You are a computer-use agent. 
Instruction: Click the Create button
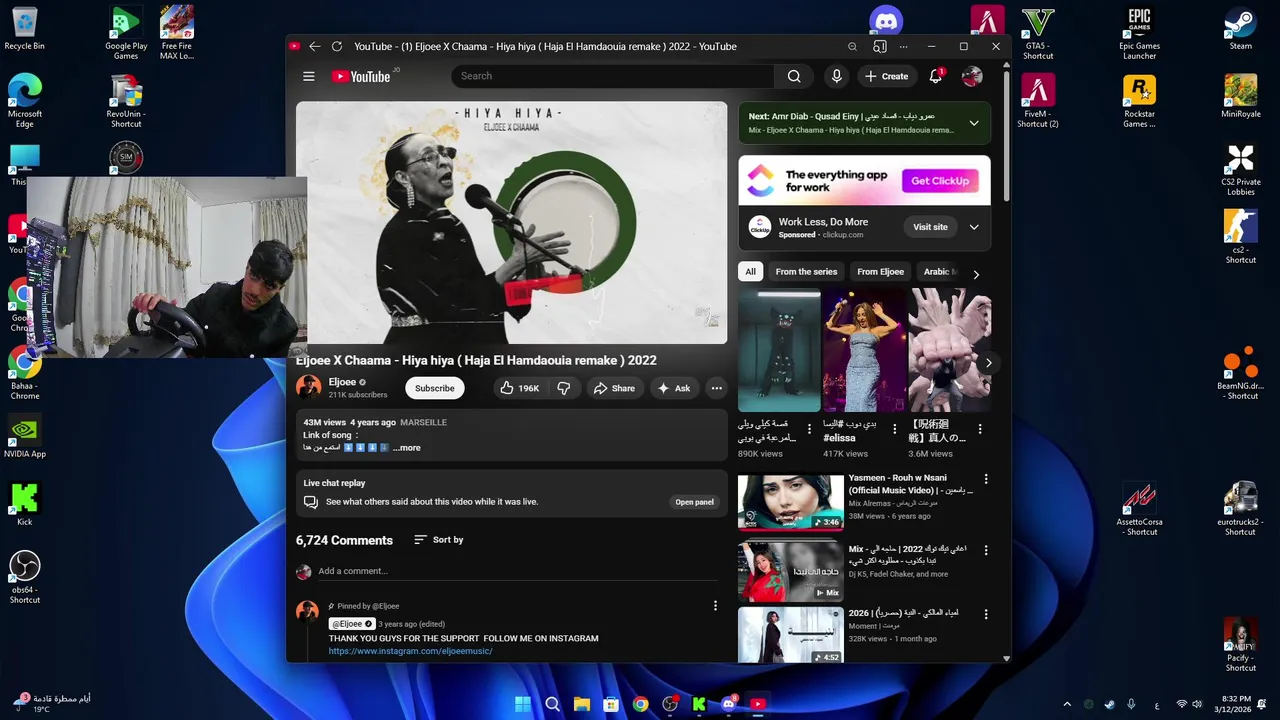(887, 76)
